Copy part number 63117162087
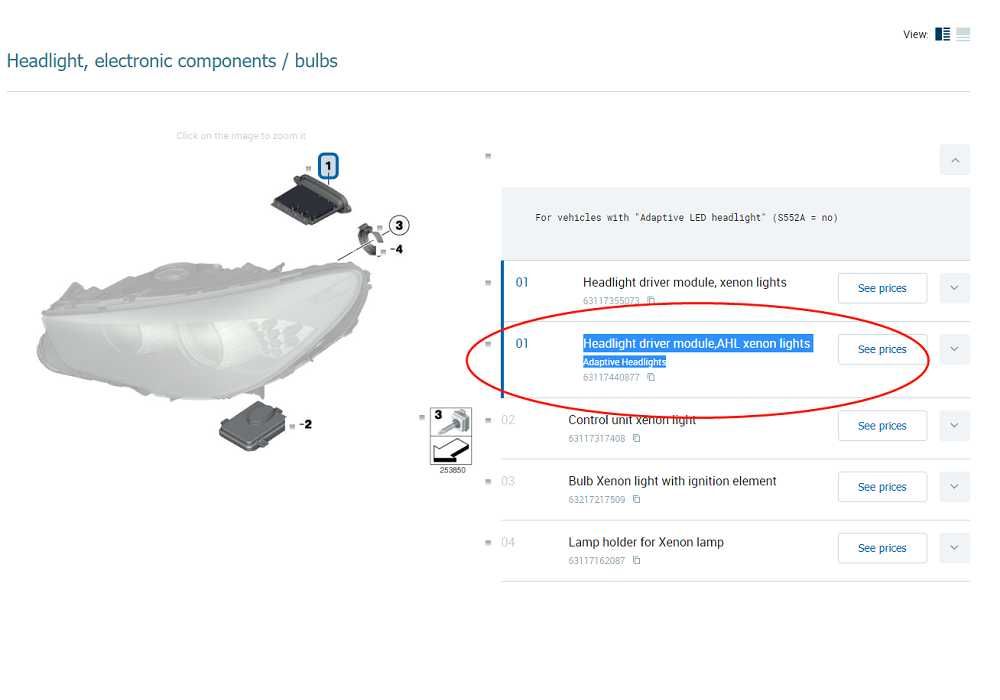 (636, 560)
